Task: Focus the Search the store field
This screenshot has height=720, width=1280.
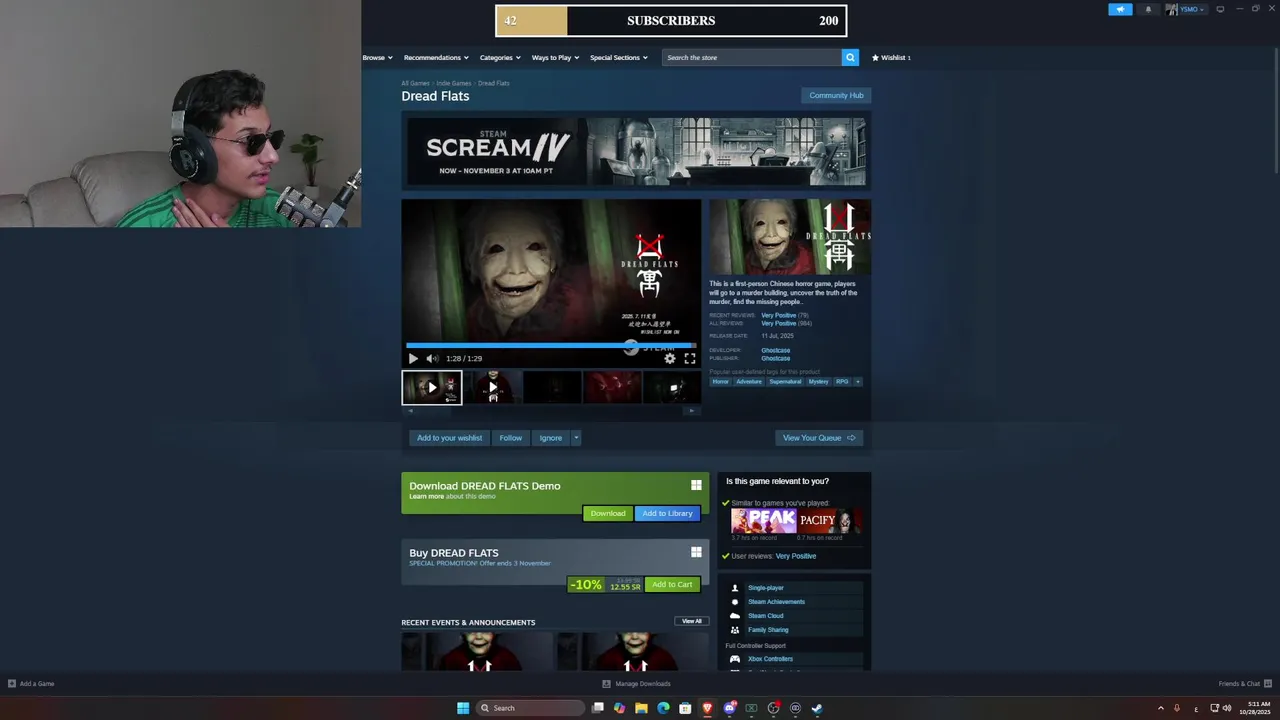Action: (x=751, y=57)
